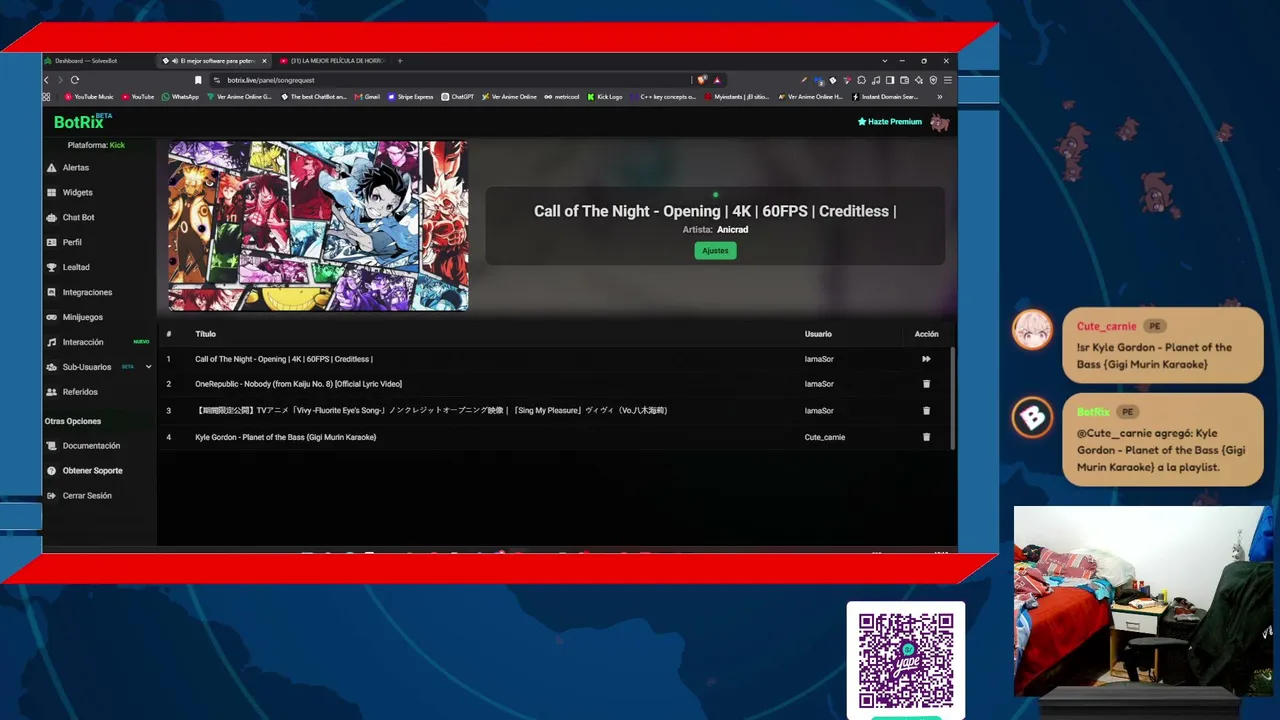
Task: Open the user avatar in BotRix header
Action: 939,123
